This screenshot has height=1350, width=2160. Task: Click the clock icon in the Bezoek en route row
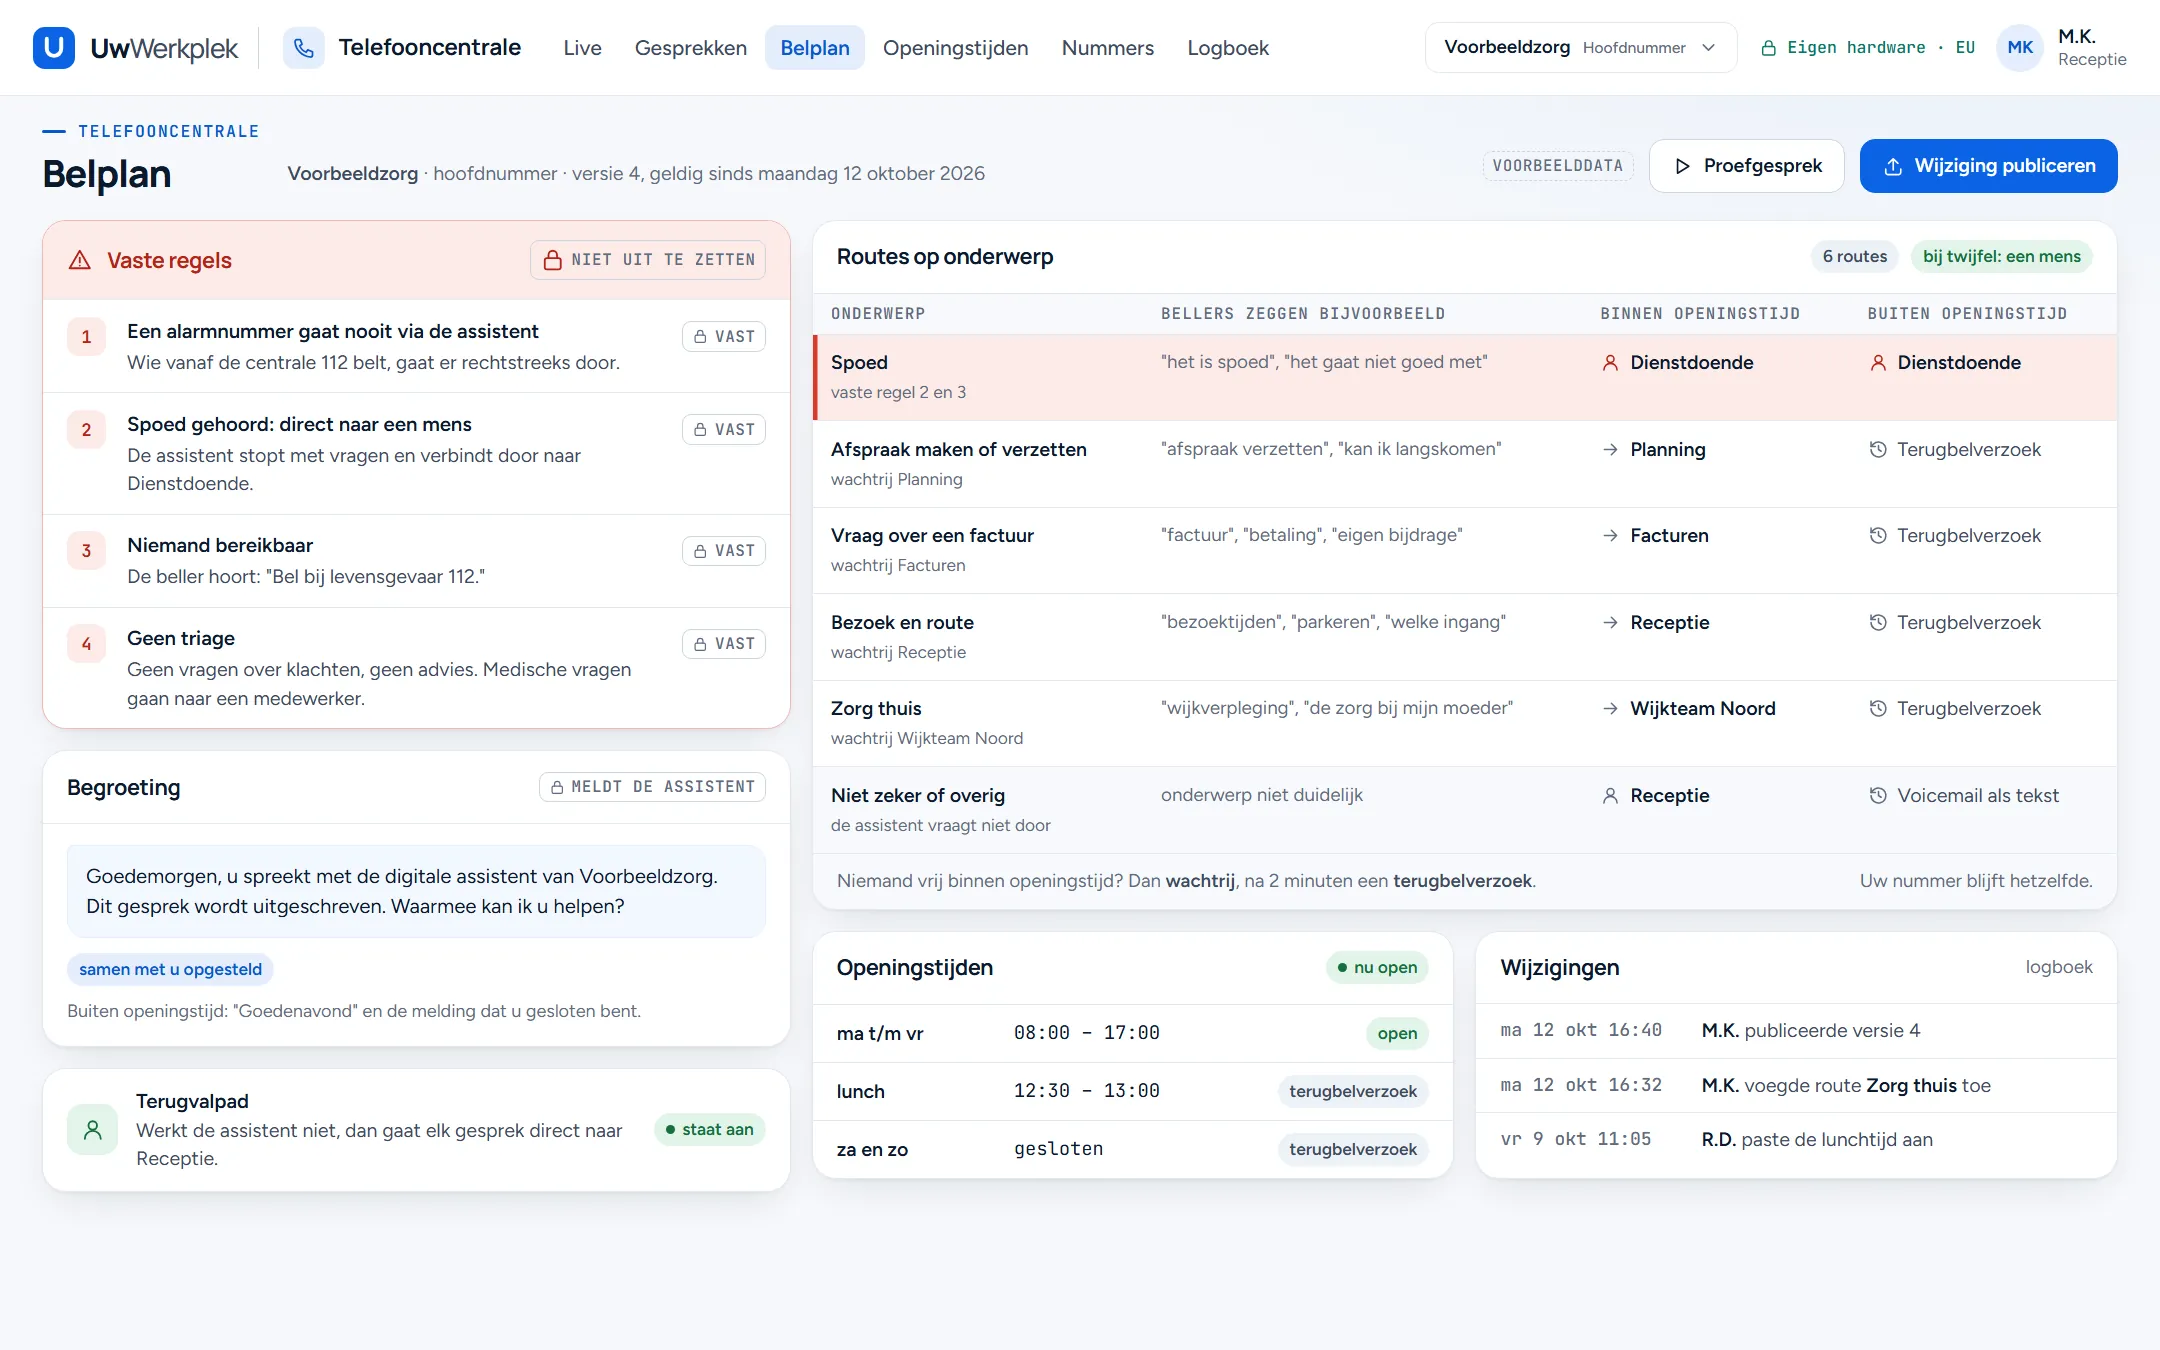click(1878, 623)
